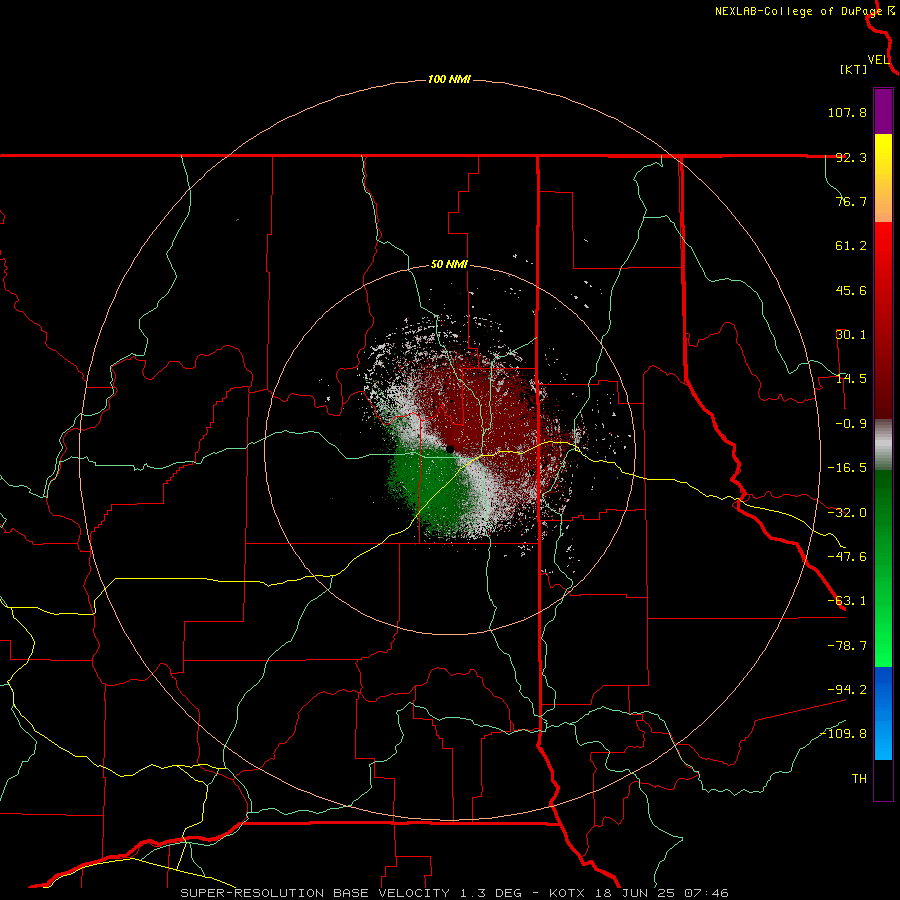Click the -94.2 value on the velocity scale

pos(847,689)
